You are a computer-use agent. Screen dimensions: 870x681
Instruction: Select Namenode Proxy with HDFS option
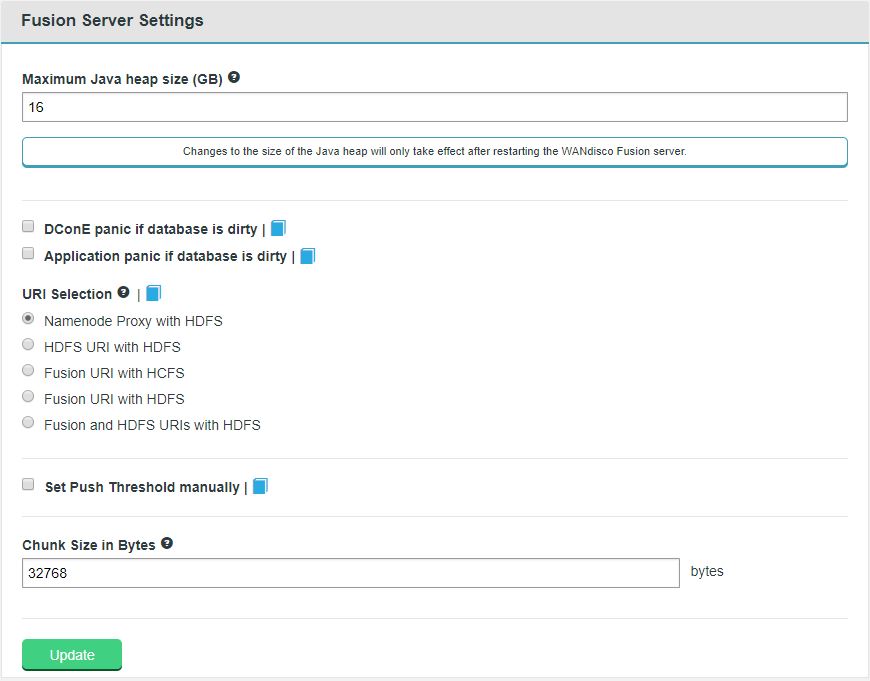(28, 318)
